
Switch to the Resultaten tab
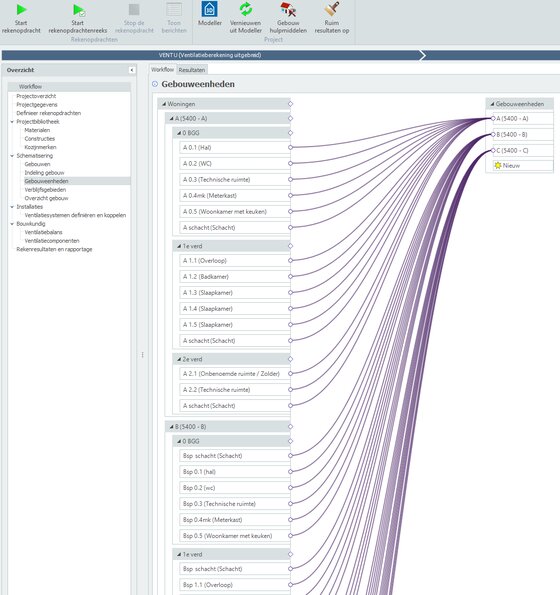point(192,70)
